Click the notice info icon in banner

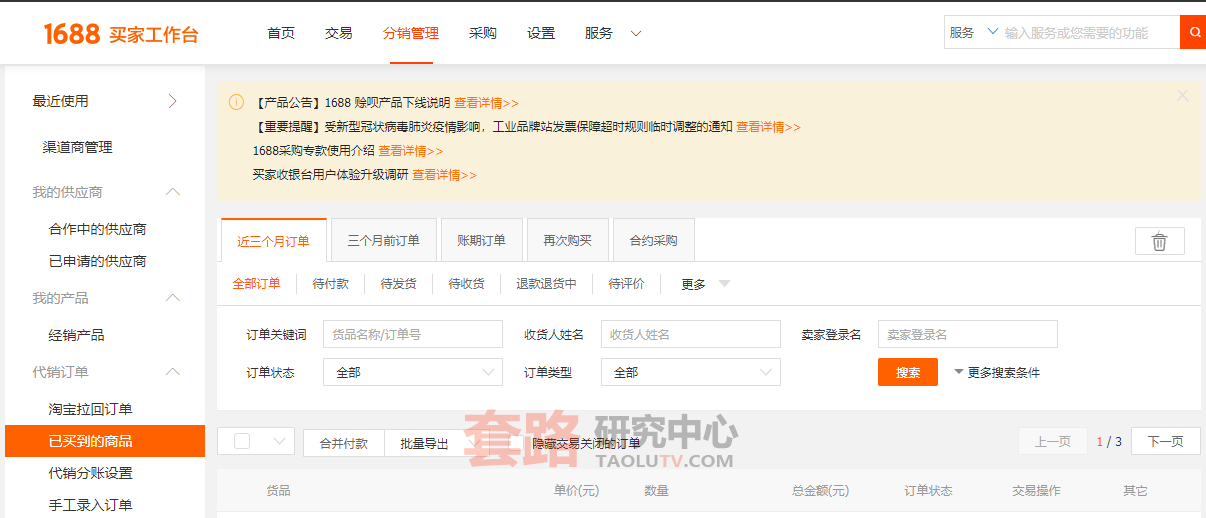point(236,102)
